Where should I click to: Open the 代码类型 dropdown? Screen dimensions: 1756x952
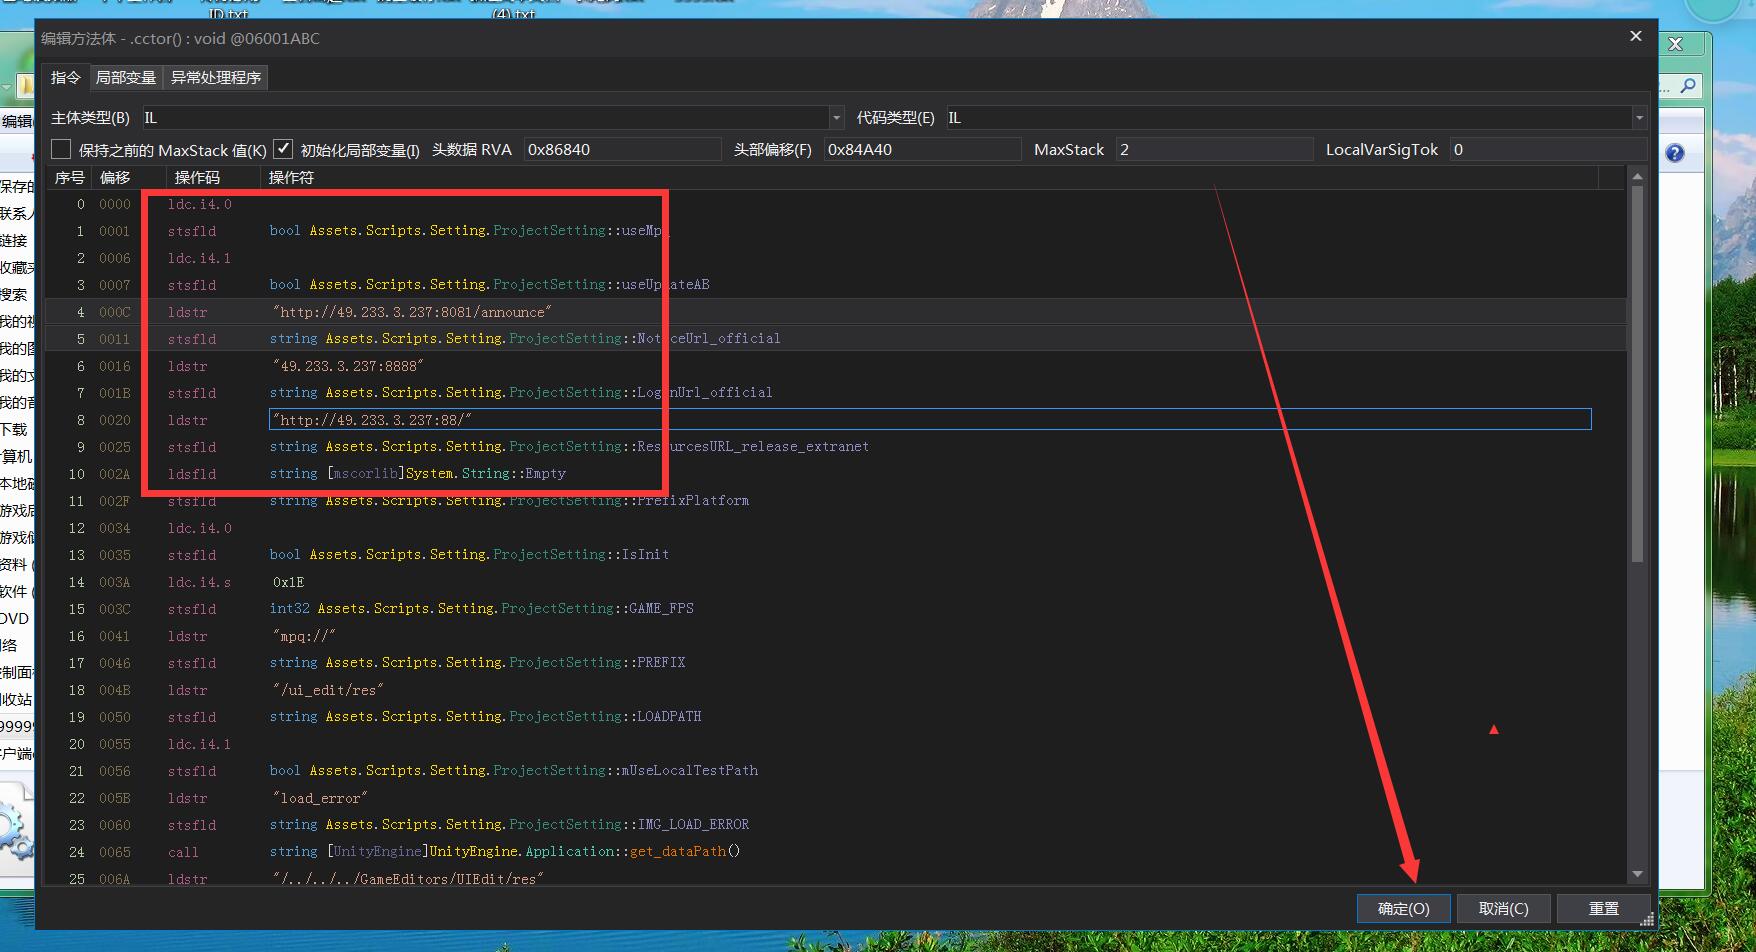[1638, 118]
